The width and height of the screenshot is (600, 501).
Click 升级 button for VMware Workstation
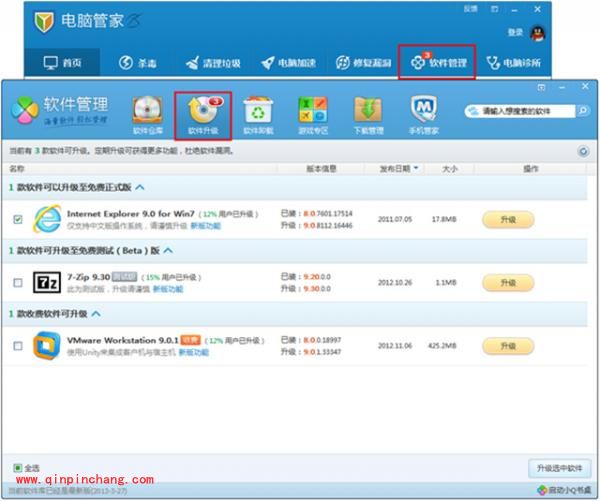point(508,346)
